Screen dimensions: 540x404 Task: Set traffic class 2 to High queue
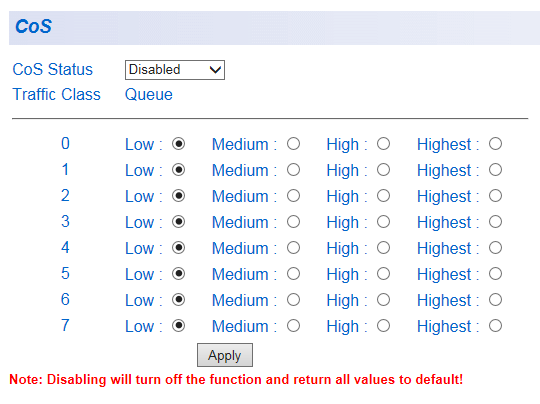click(x=383, y=196)
